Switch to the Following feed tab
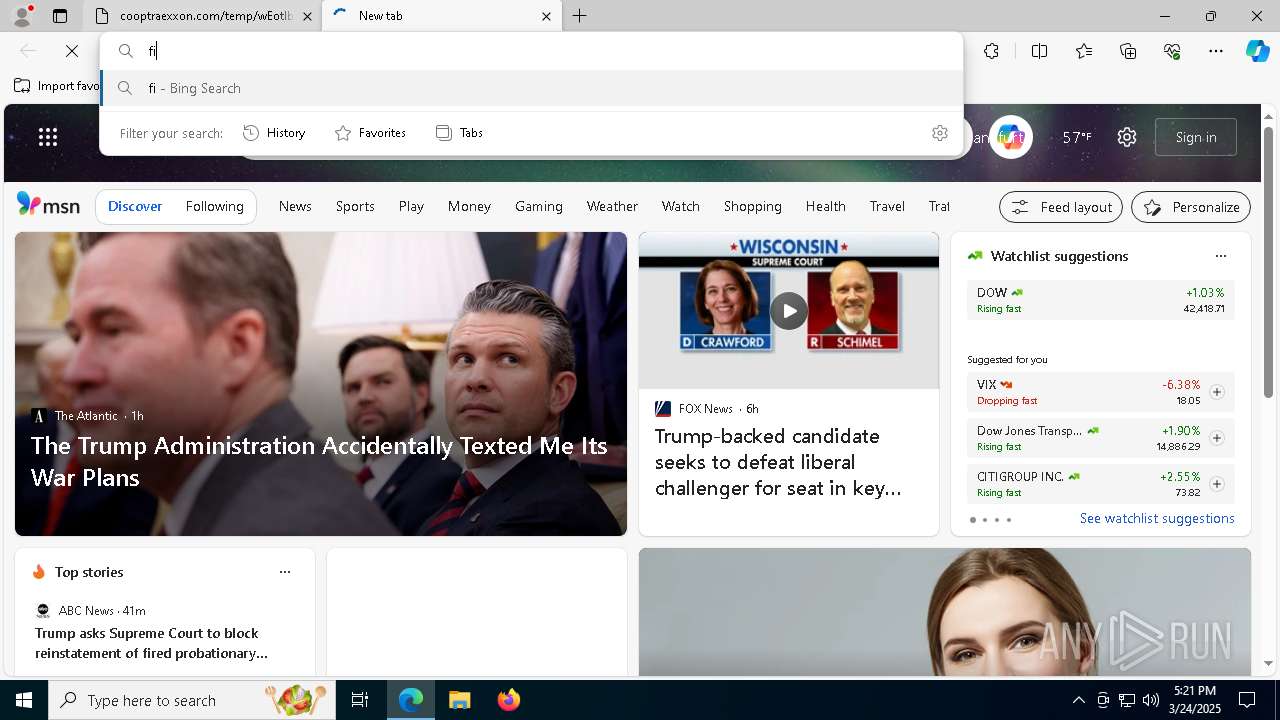Viewport: 1280px width, 720px height. coord(215,206)
